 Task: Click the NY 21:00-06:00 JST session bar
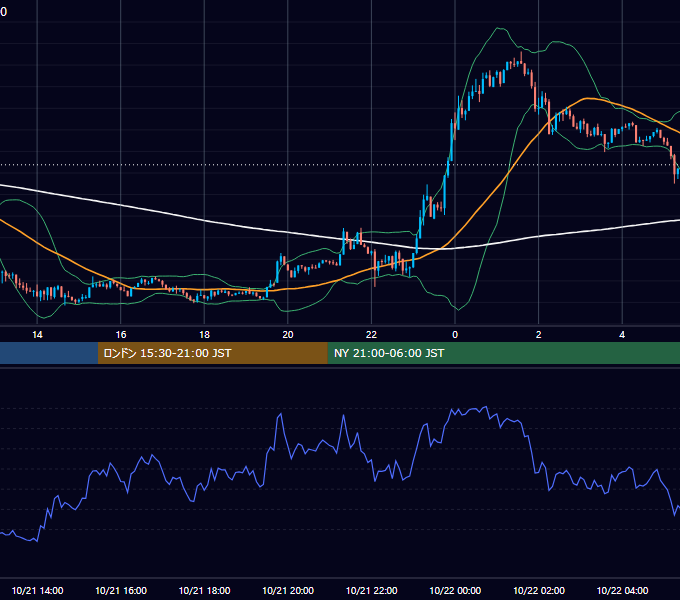tap(503, 353)
